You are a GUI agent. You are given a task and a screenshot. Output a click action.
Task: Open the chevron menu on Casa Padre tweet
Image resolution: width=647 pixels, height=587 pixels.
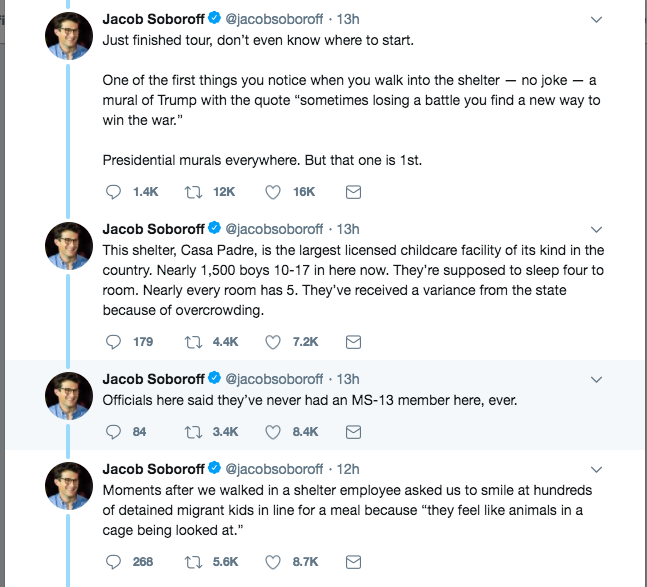coord(597,229)
